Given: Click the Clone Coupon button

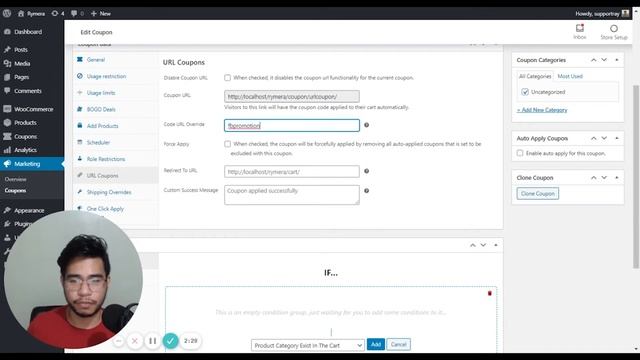Looking at the screenshot, I should pyautogui.click(x=538, y=193).
